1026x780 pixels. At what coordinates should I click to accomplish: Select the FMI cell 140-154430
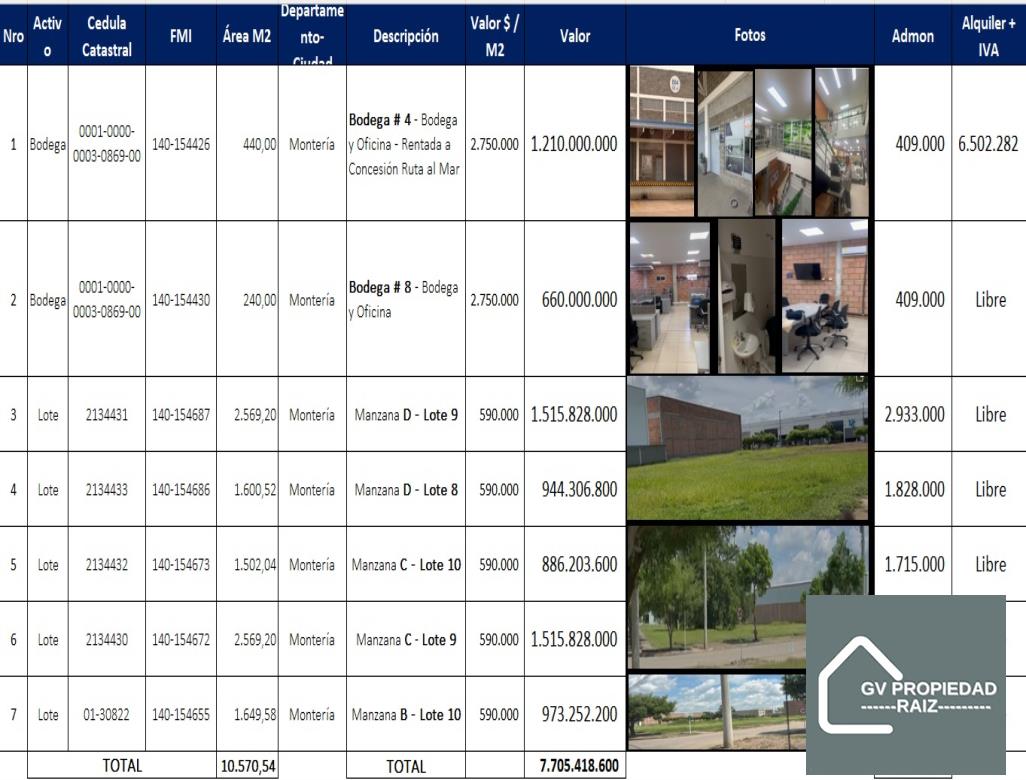pyautogui.click(x=181, y=299)
